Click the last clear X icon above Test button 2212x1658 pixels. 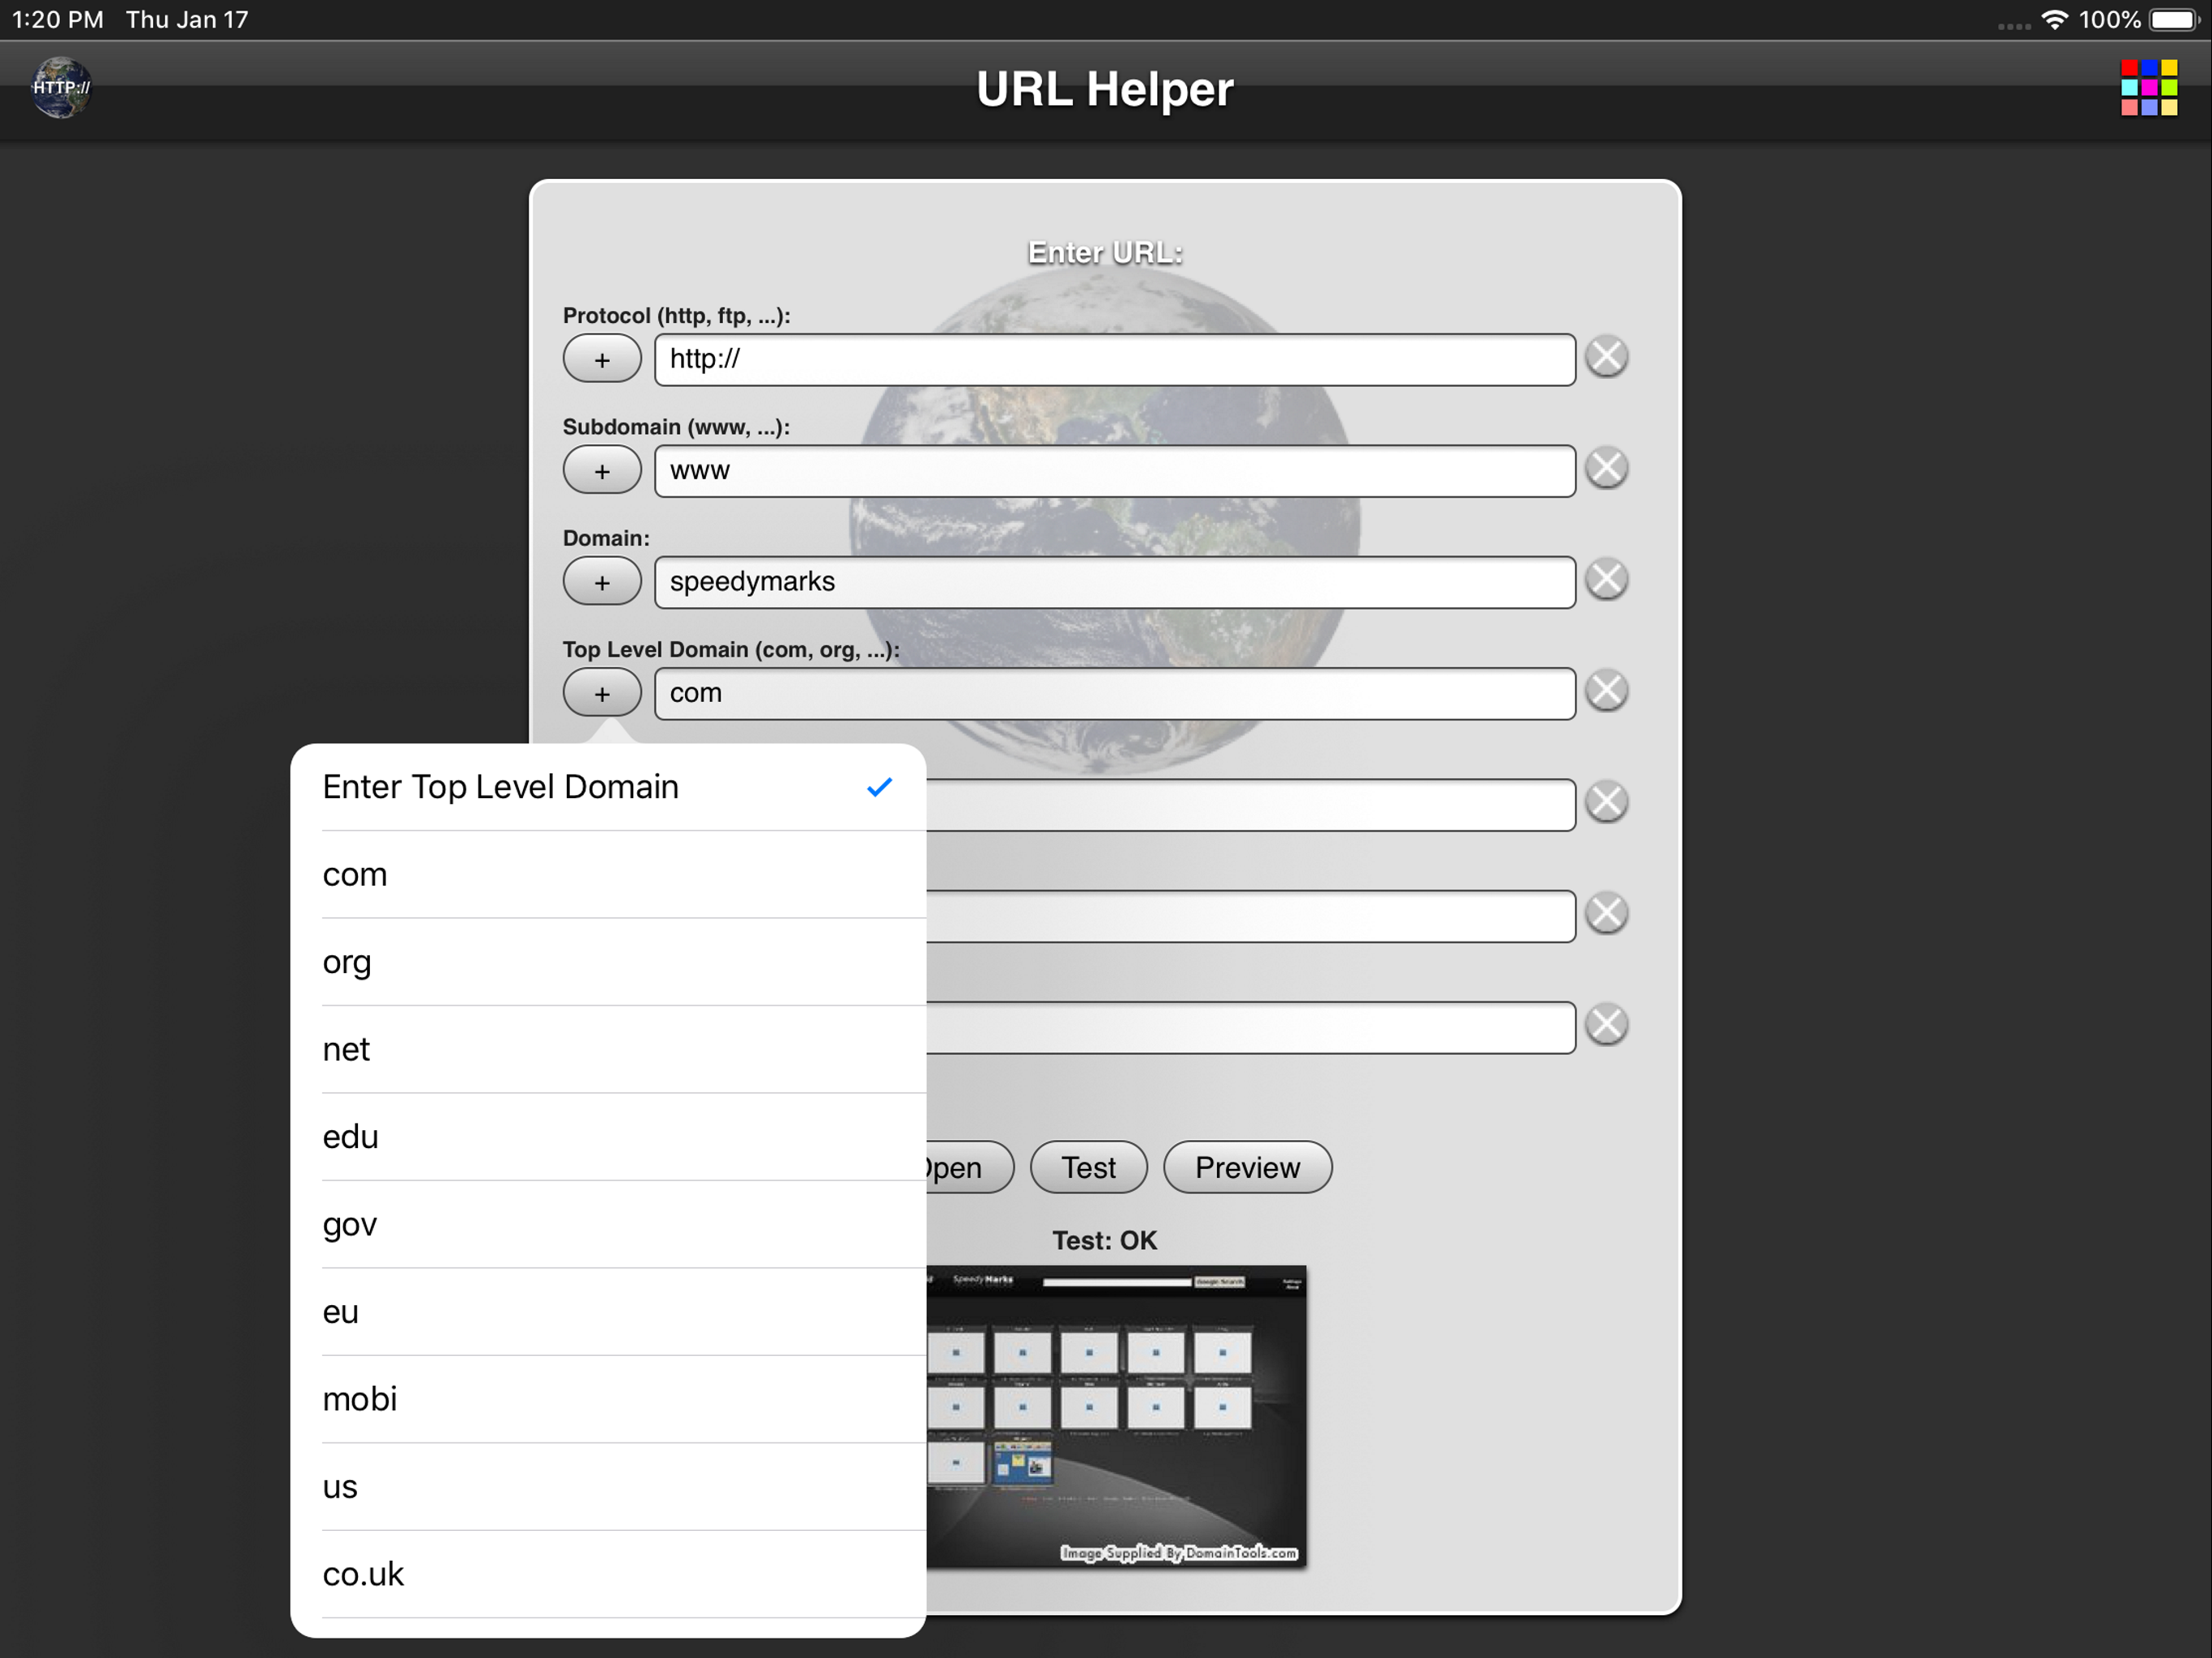(x=1606, y=1025)
